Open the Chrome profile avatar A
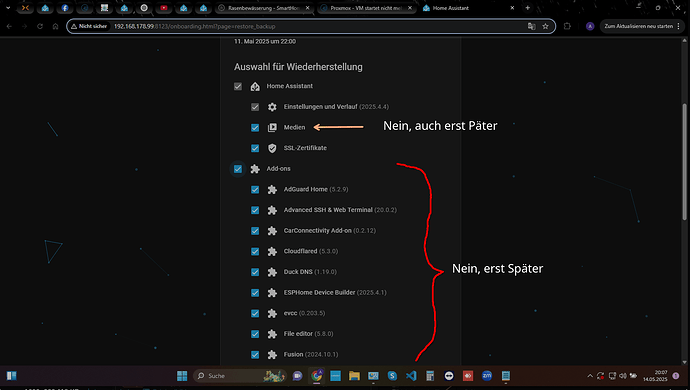Viewport: 690px width, 390px height. click(x=590, y=26)
